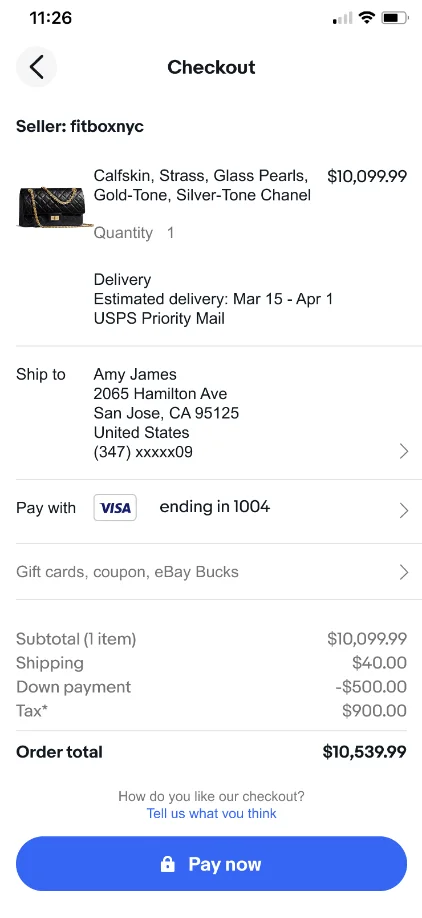Tap the Wi-Fi status icon
This screenshot has width=422, height=918.
click(x=367, y=18)
